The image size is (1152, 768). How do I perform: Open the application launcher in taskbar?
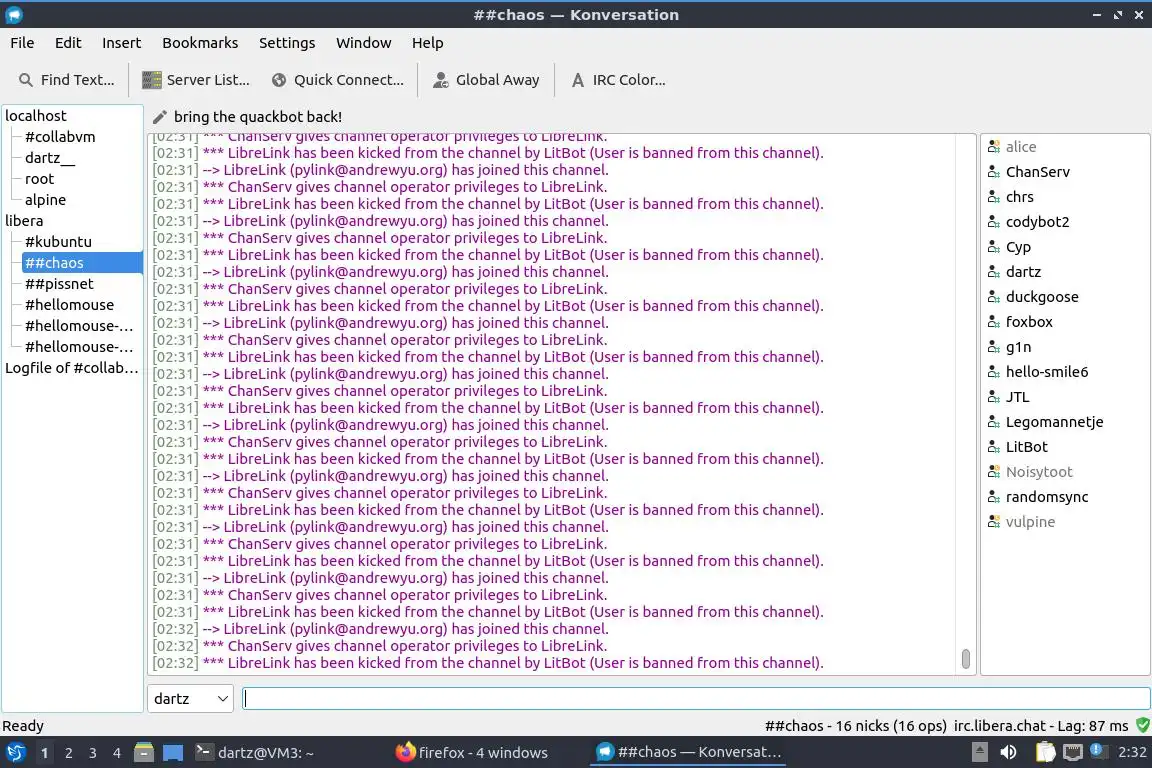(15, 753)
